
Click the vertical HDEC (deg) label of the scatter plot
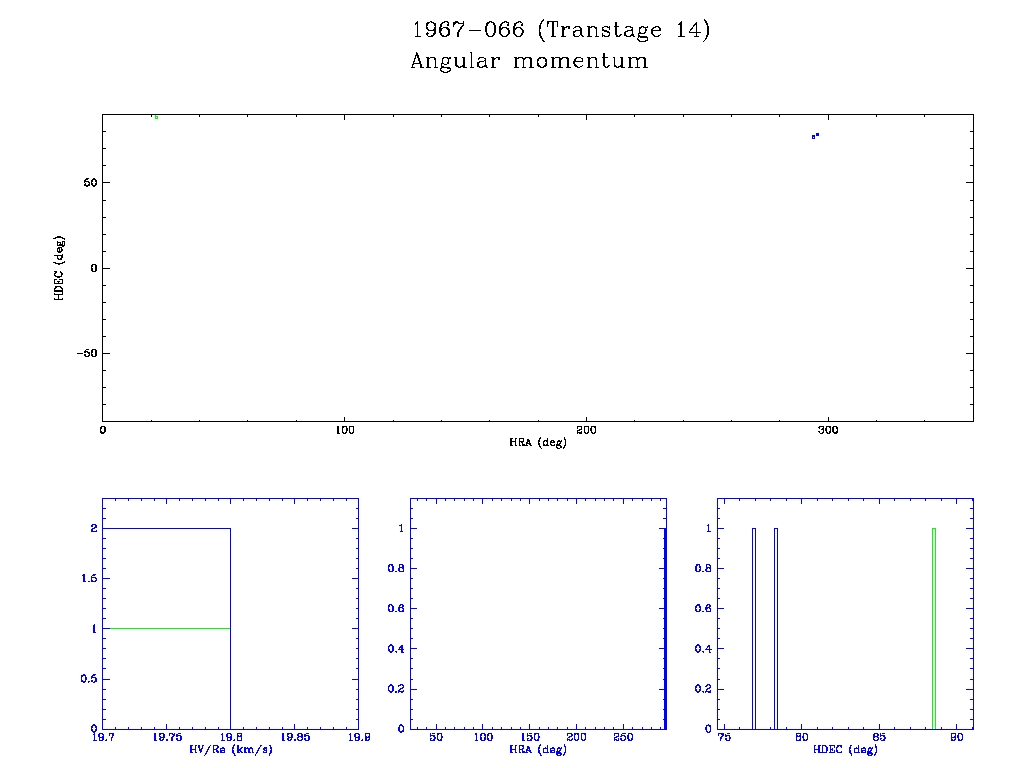pos(59,268)
